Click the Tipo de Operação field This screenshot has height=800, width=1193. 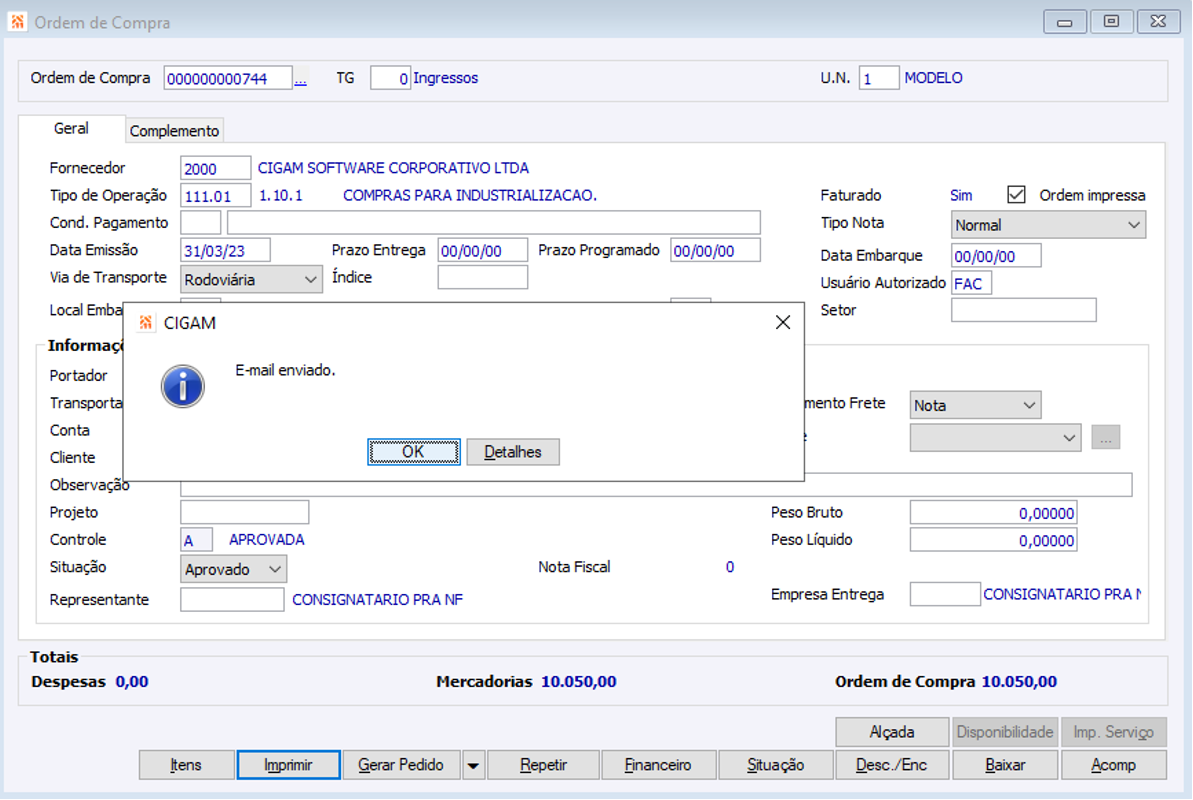point(215,196)
